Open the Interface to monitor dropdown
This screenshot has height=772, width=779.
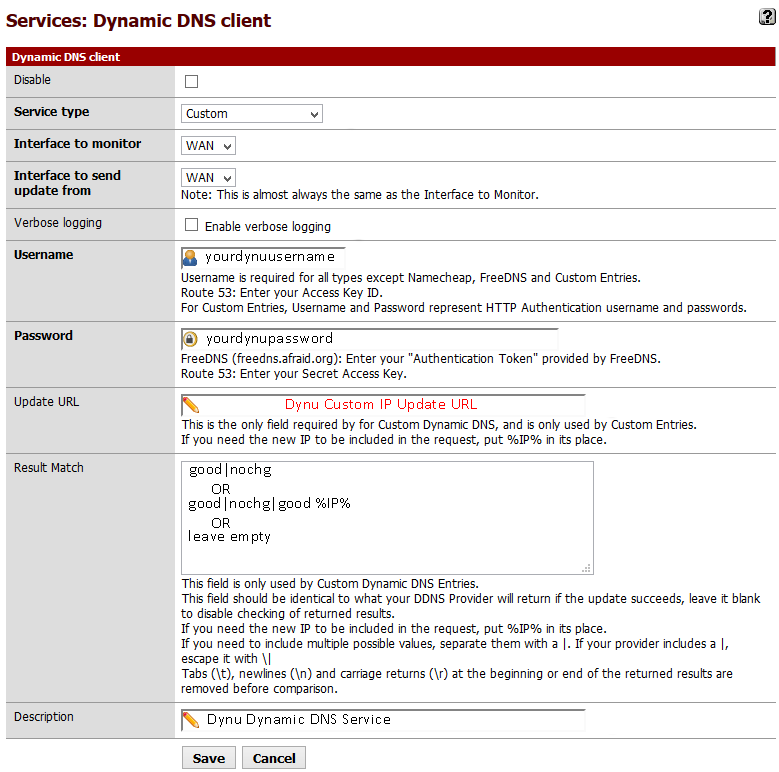pyautogui.click(x=208, y=146)
